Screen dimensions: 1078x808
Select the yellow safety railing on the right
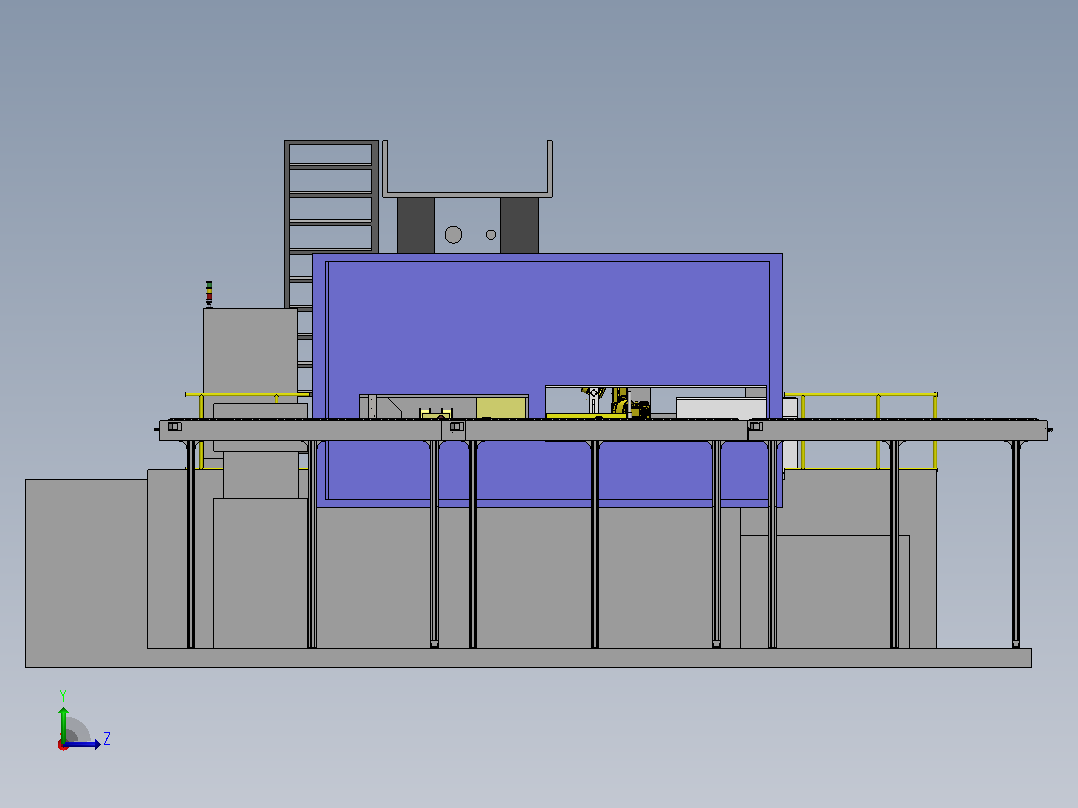(x=861, y=432)
